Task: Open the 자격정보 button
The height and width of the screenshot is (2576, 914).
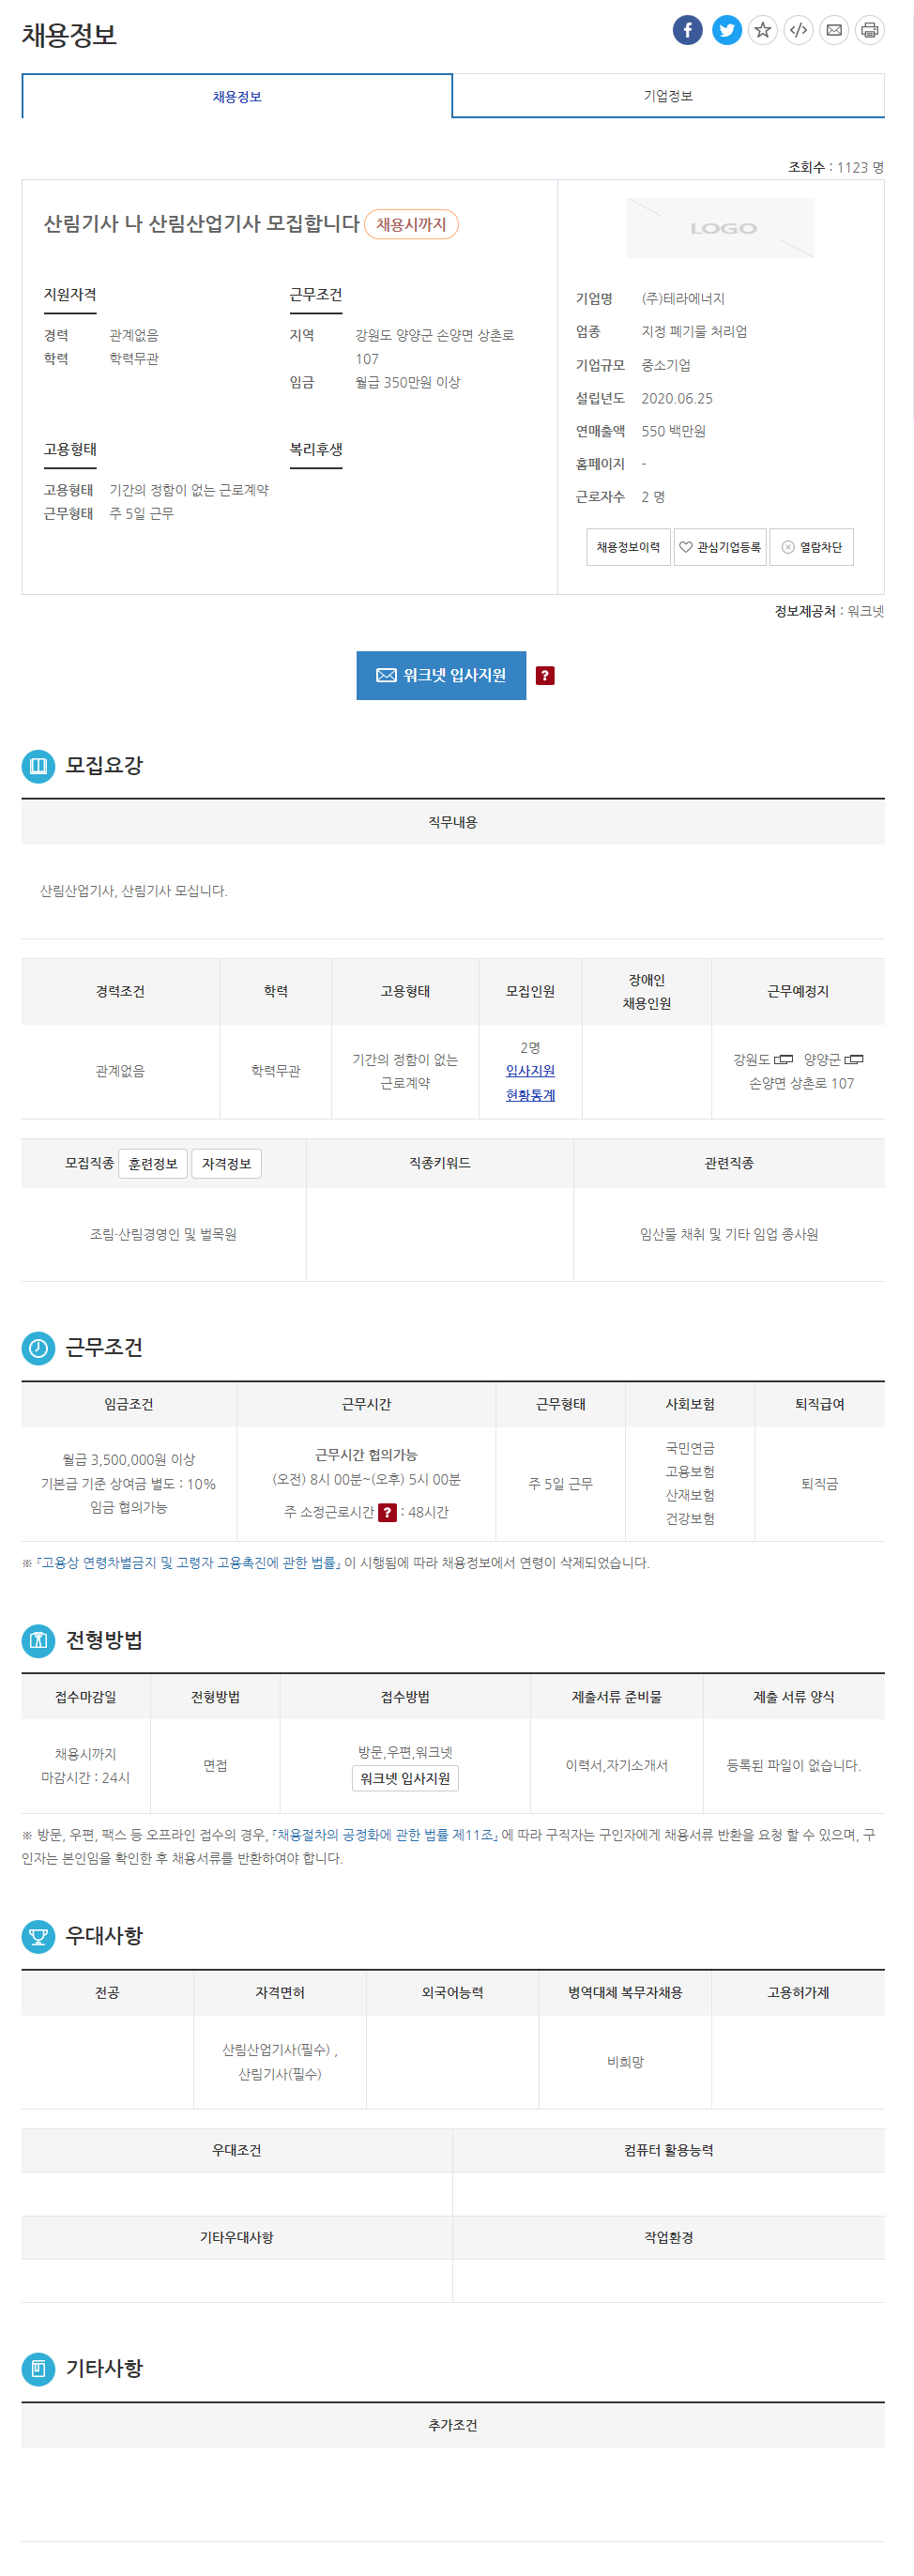Action: 227,1164
